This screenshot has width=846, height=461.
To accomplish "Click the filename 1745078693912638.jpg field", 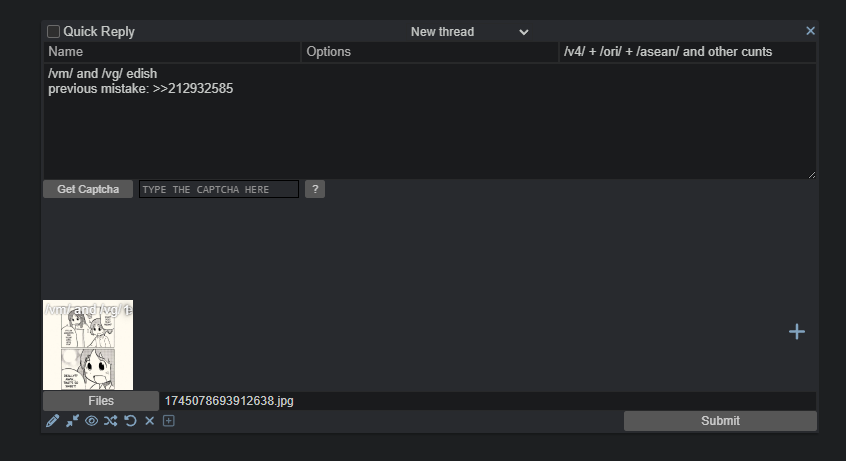I will tap(488, 401).
